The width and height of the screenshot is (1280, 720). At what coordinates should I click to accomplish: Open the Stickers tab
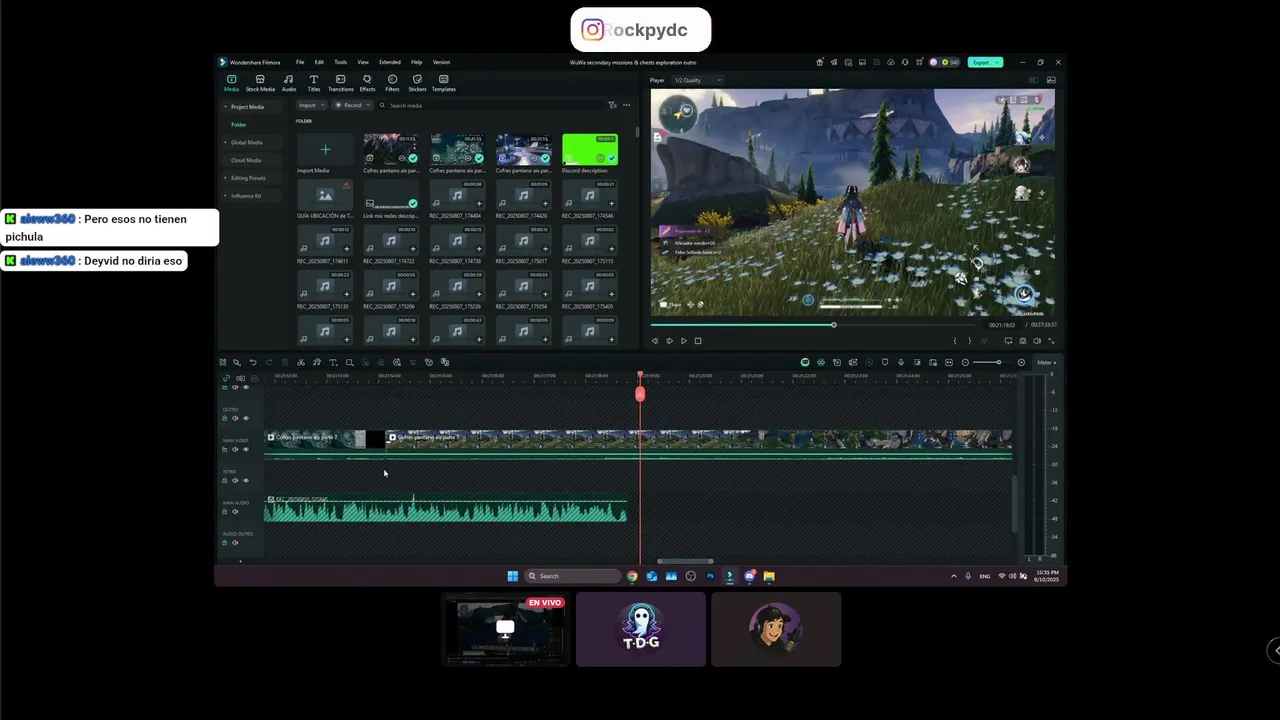(x=417, y=83)
